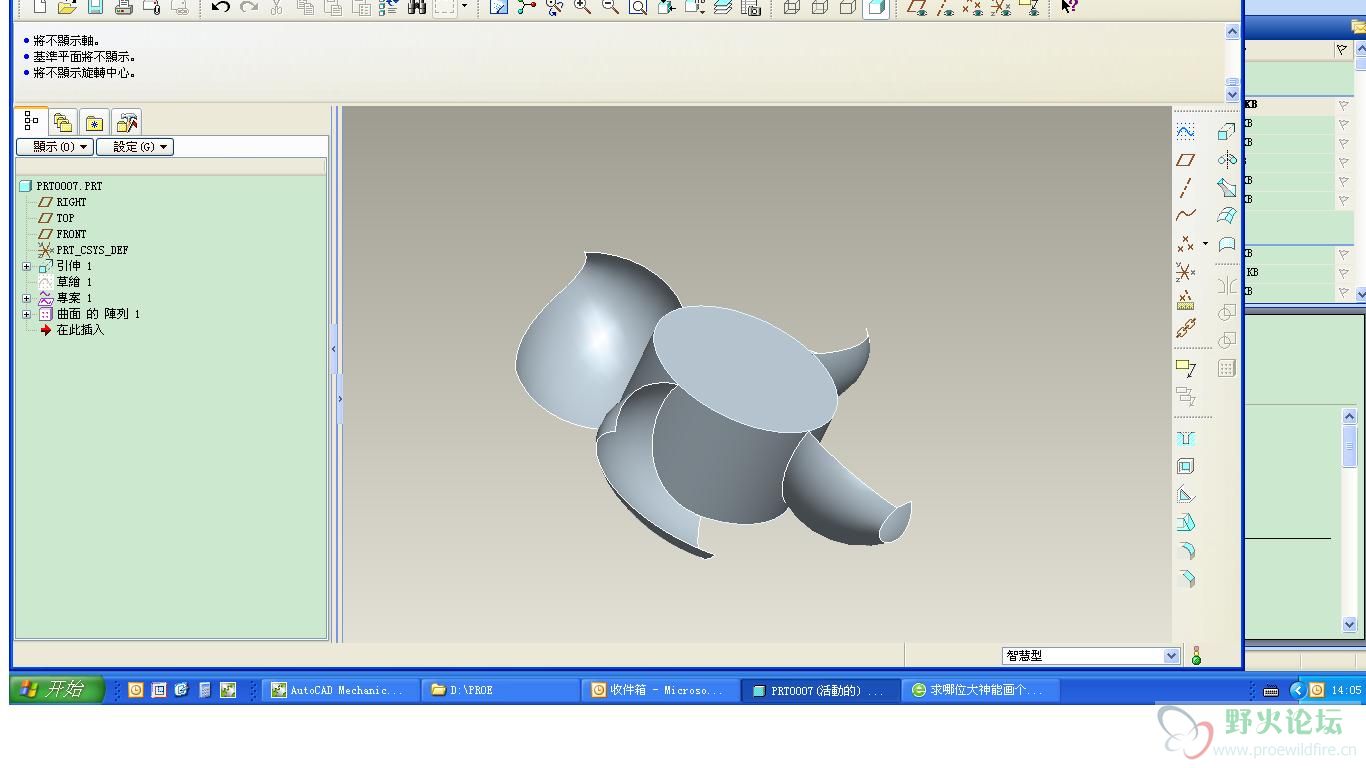Switch to the Favorites tab
Image resolution: width=1366 pixels, height=768 pixels.
tap(94, 123)
